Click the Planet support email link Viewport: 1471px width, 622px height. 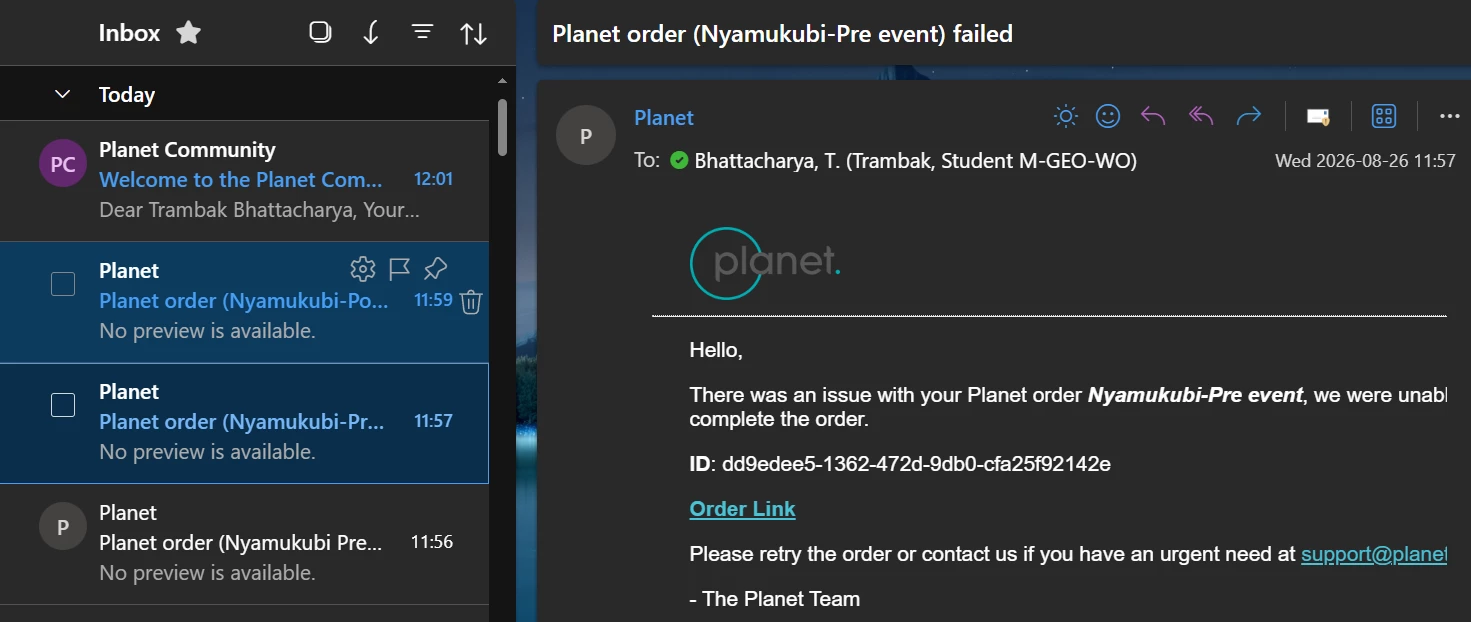(1374, 554)
